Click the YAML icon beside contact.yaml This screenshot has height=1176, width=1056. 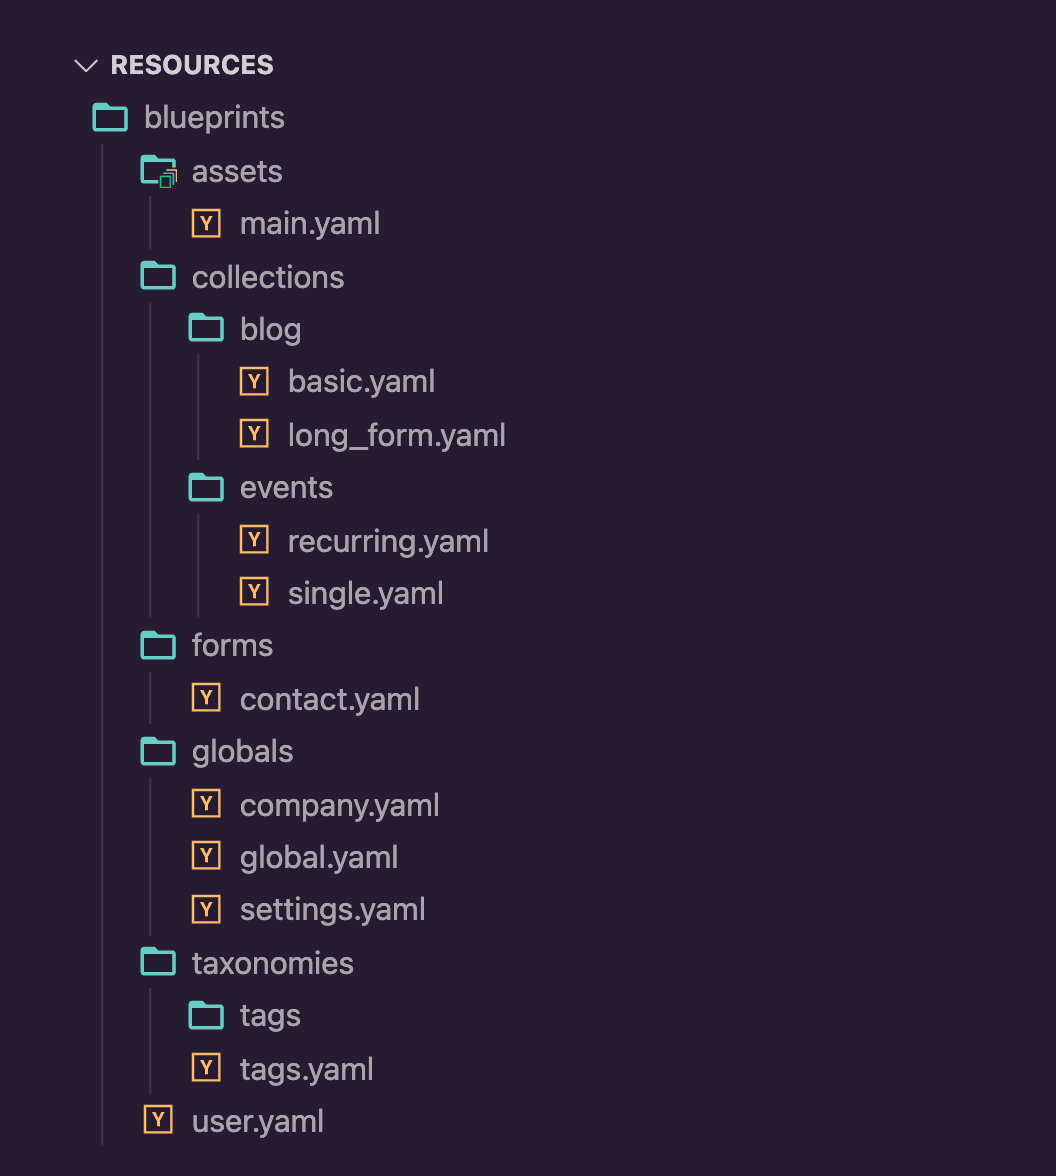(x=206, y=697)
